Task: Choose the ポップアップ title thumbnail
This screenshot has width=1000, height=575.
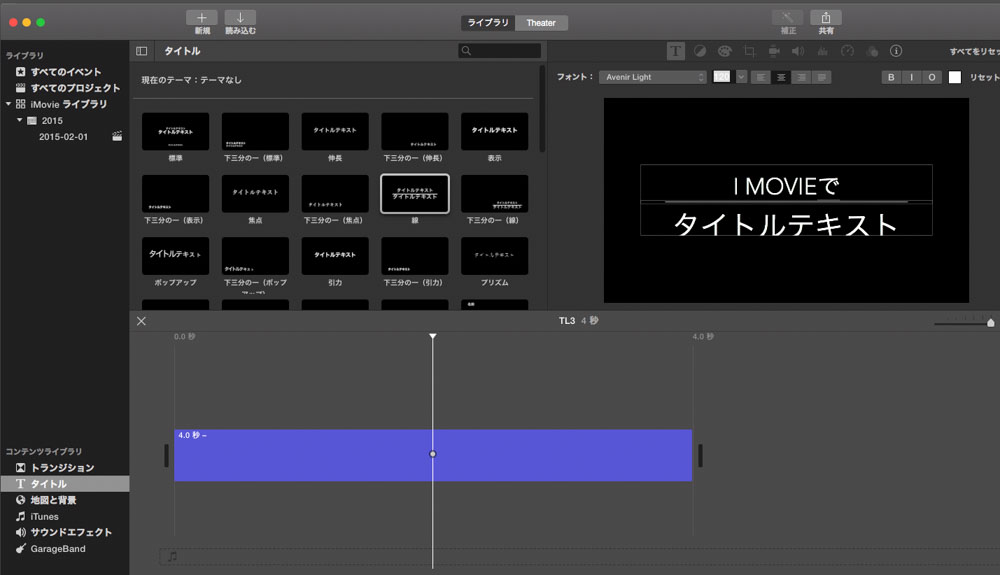Action: pos(175,256)
